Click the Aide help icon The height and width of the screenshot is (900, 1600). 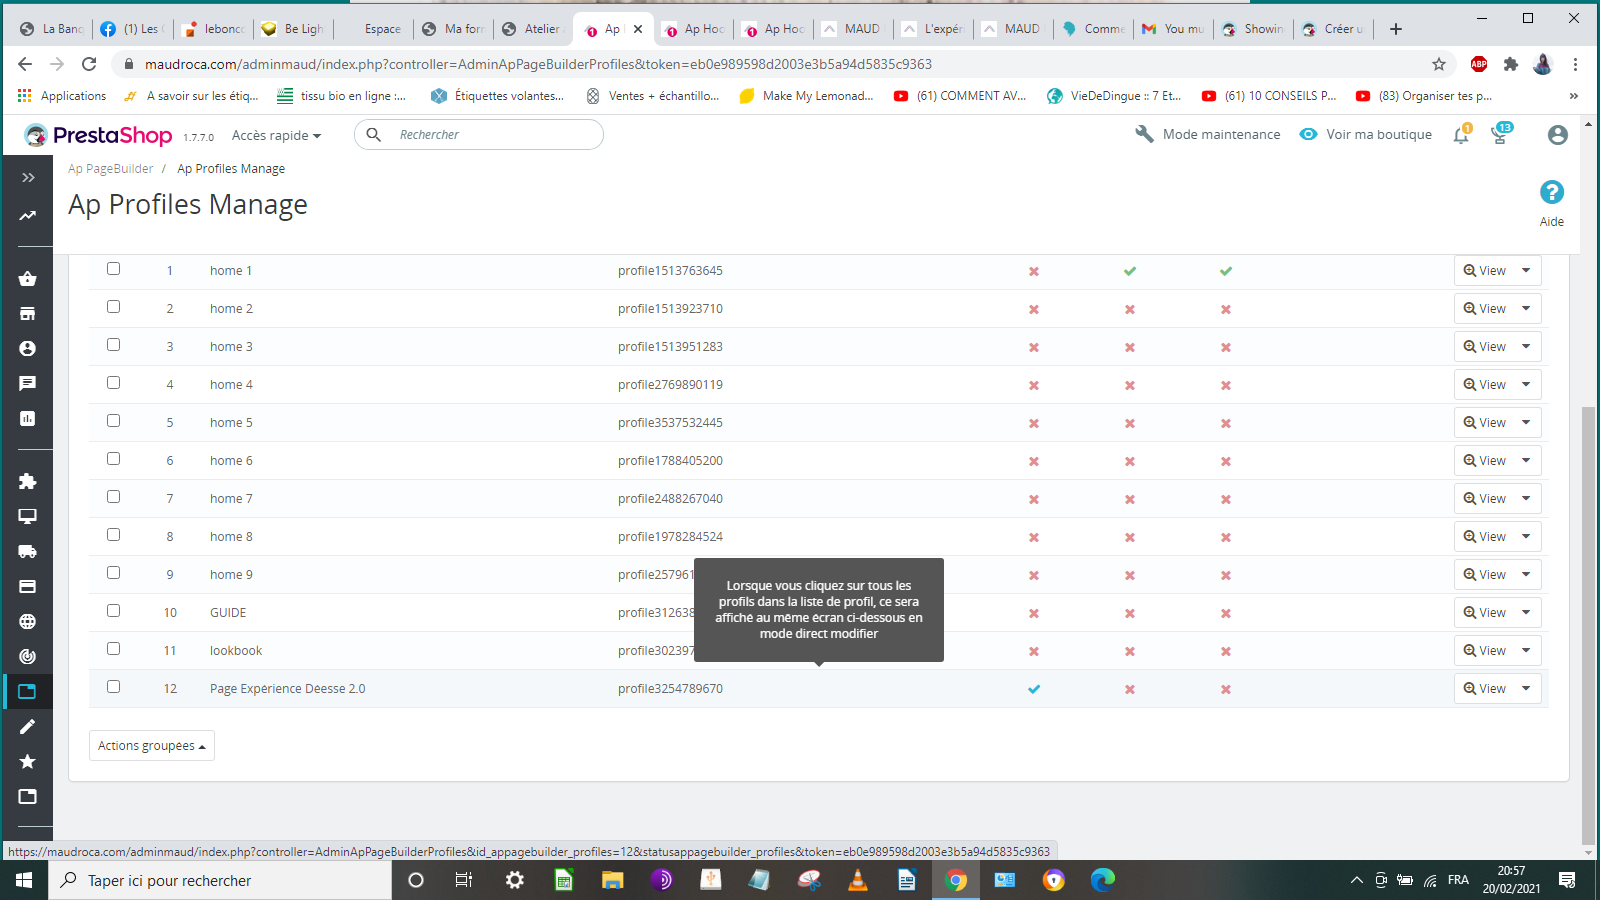1552,192
